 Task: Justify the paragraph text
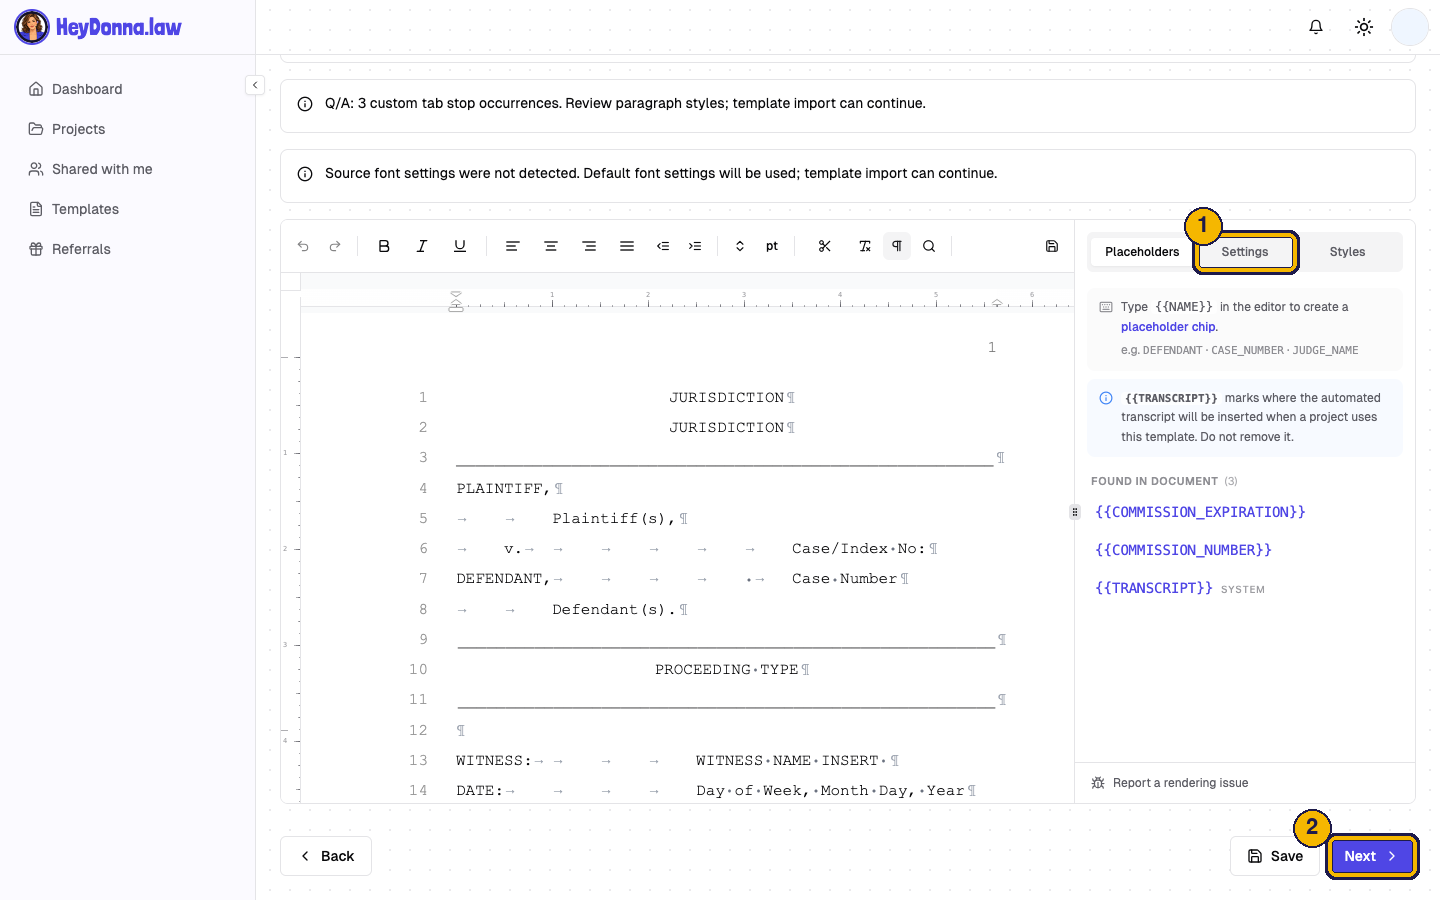pos(627,246)
